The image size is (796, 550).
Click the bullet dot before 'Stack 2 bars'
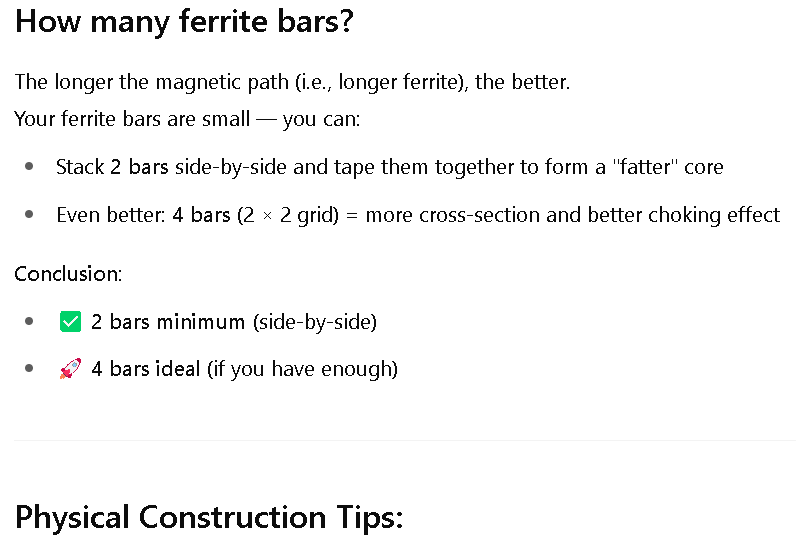(x=29, y=166)
